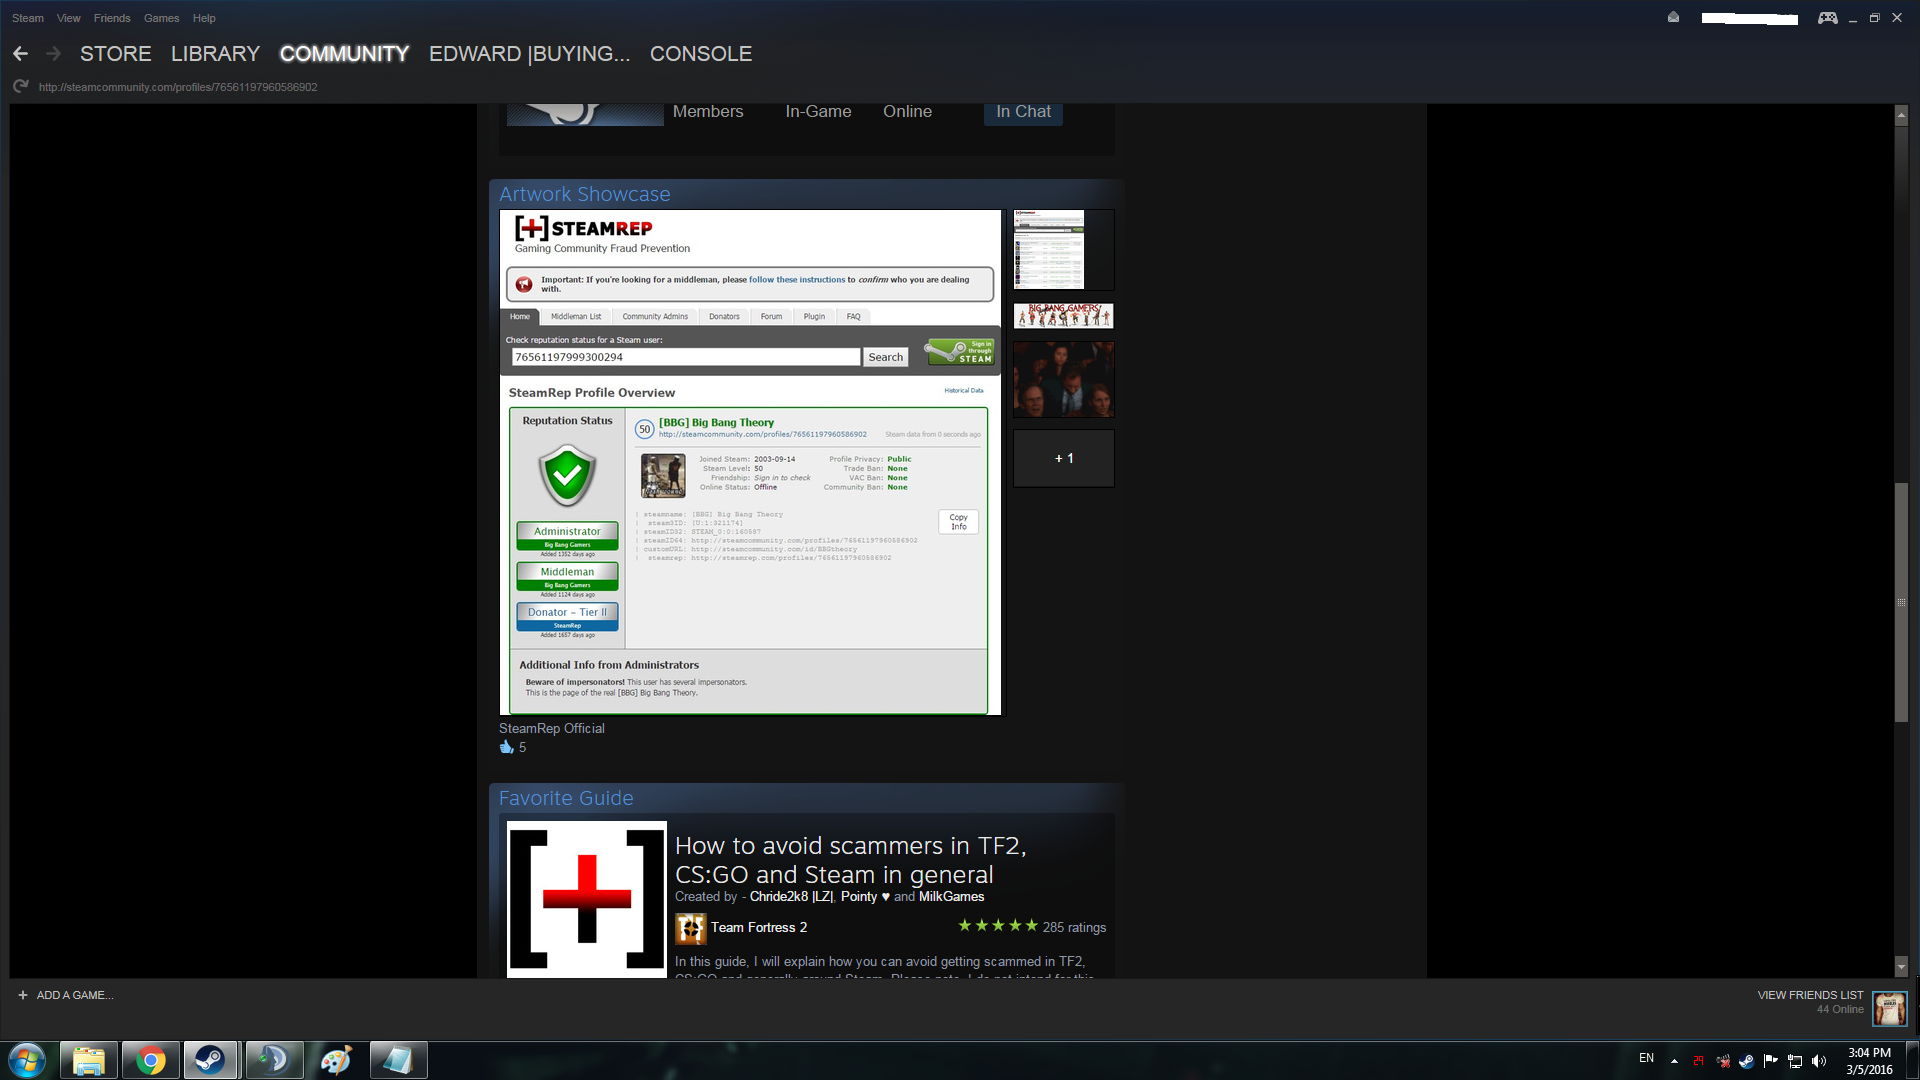1920x1080 pixels.
Task: Click the Team Fortress 2 game icon
Action: [690, 928]
